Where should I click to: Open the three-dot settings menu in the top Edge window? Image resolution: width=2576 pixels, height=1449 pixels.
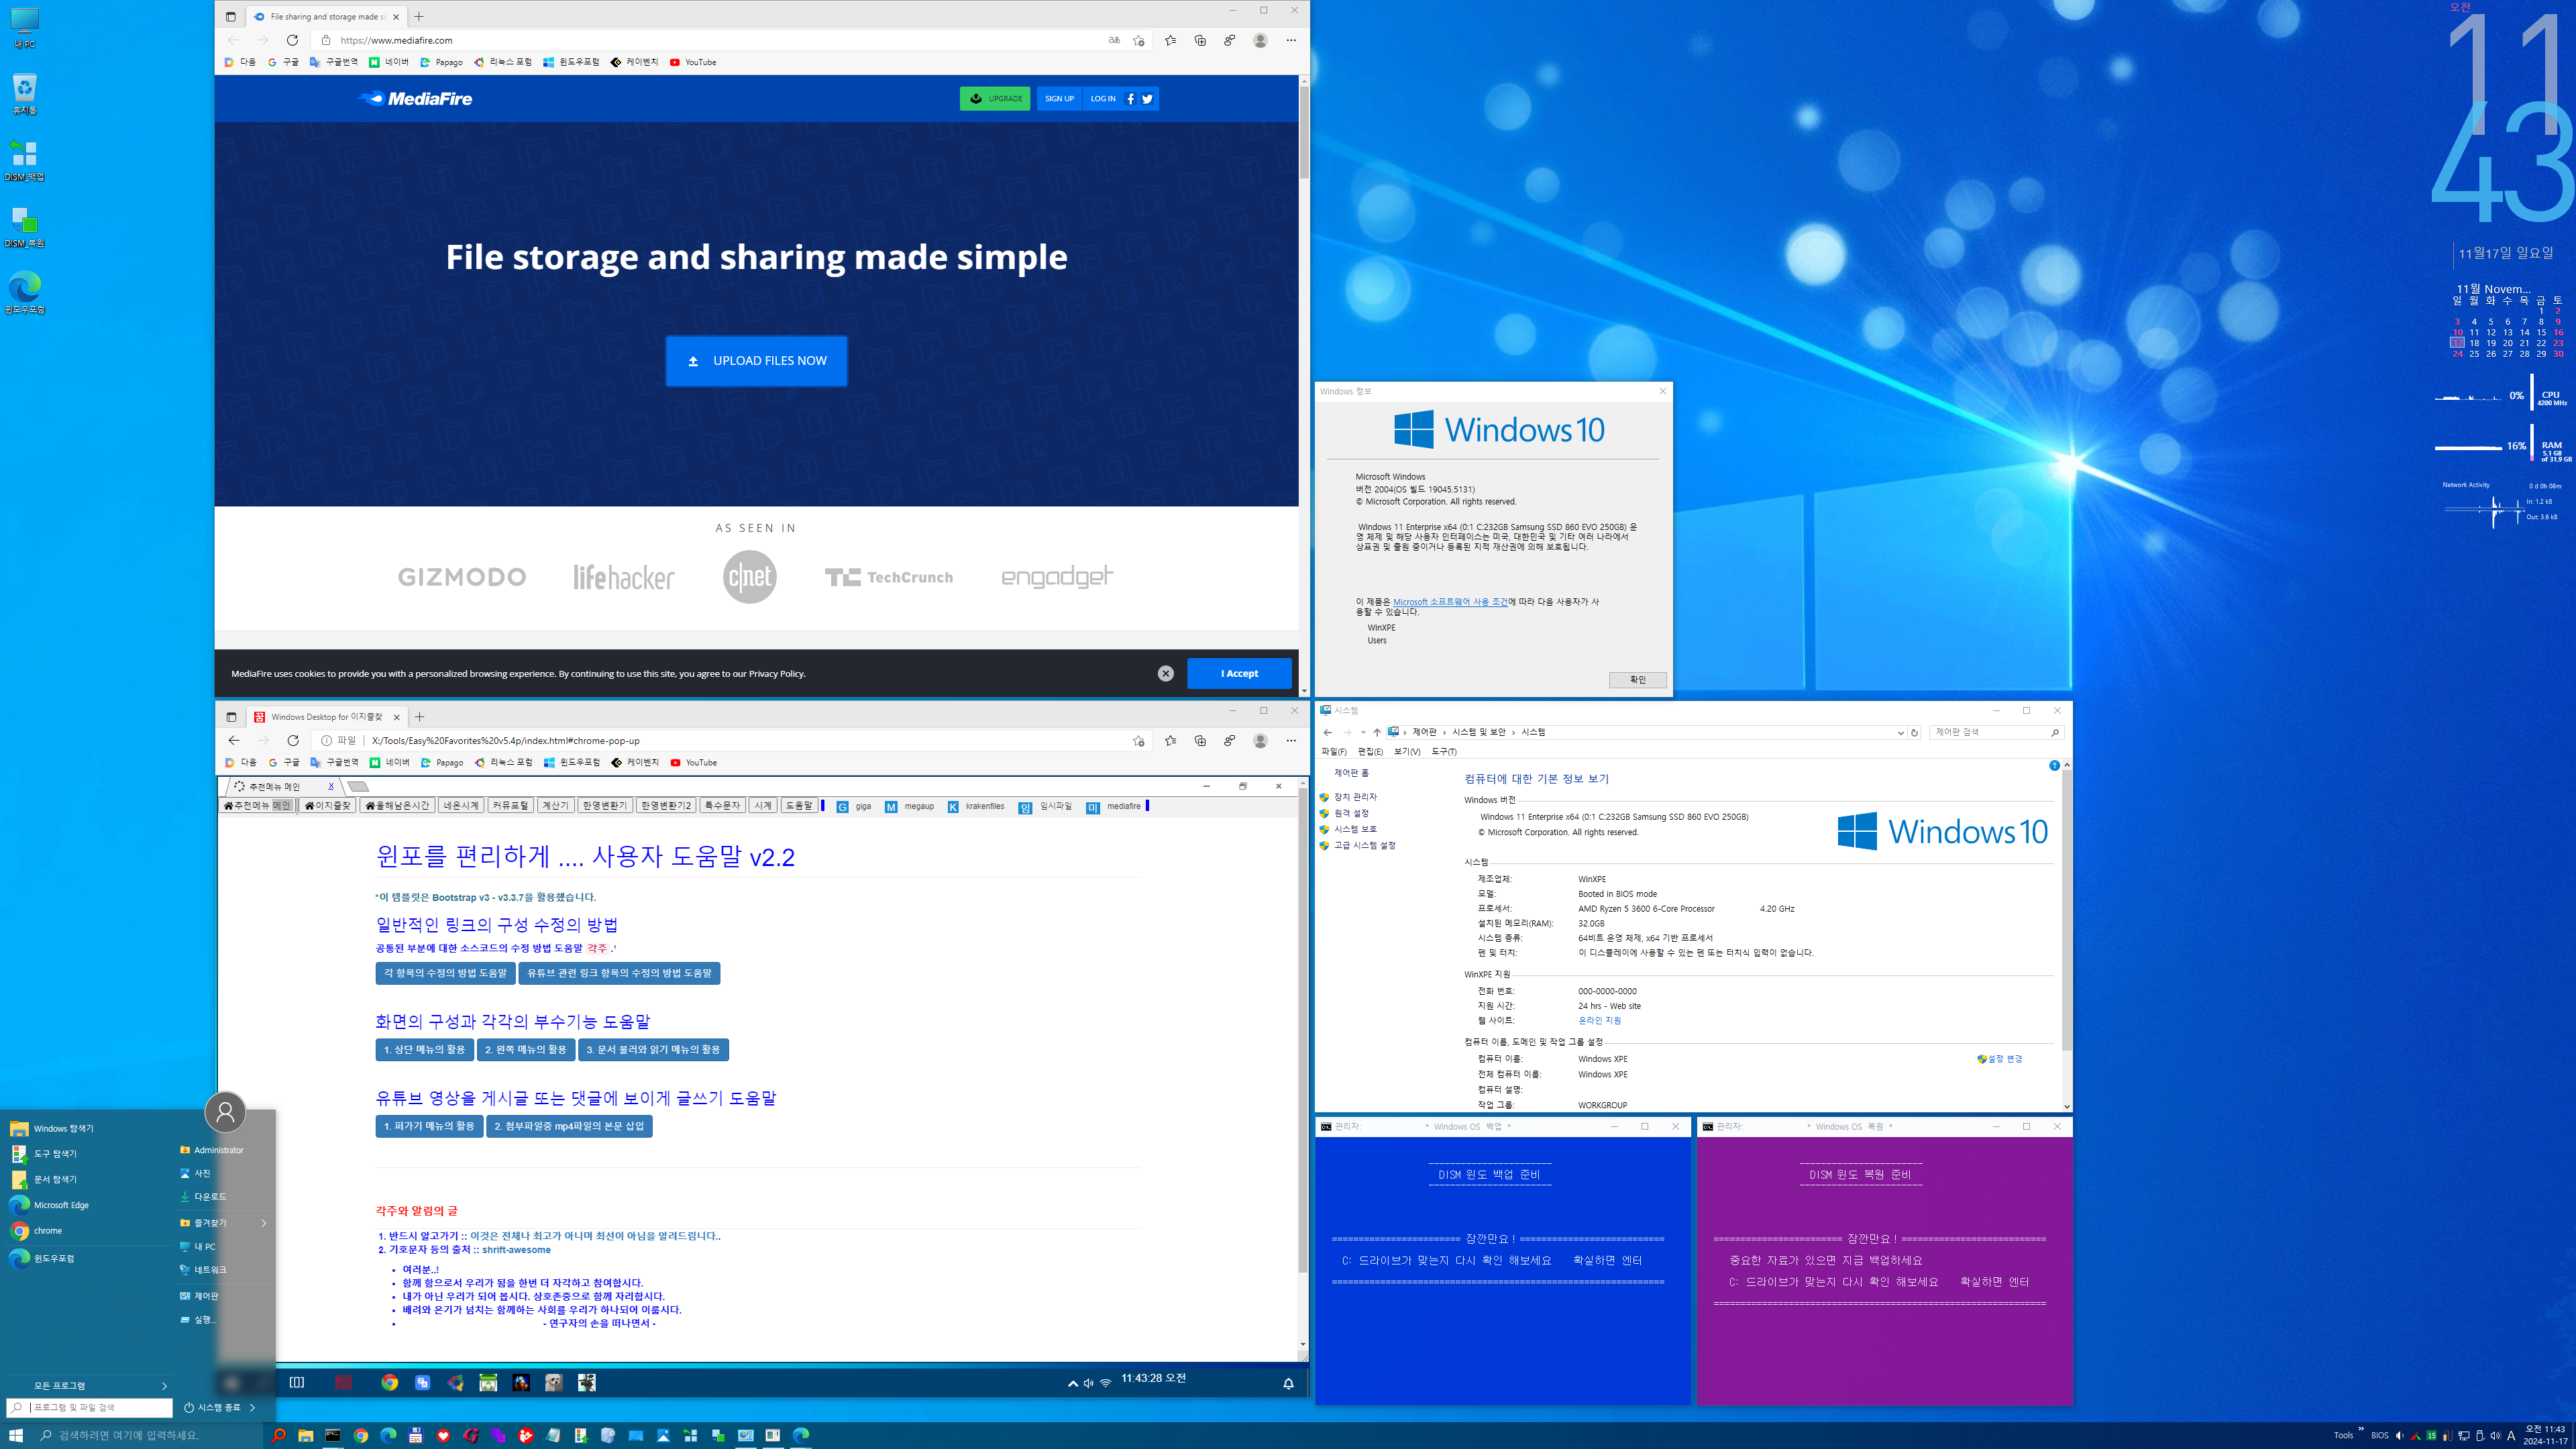pyautogui.click(x=1291, y=40)
